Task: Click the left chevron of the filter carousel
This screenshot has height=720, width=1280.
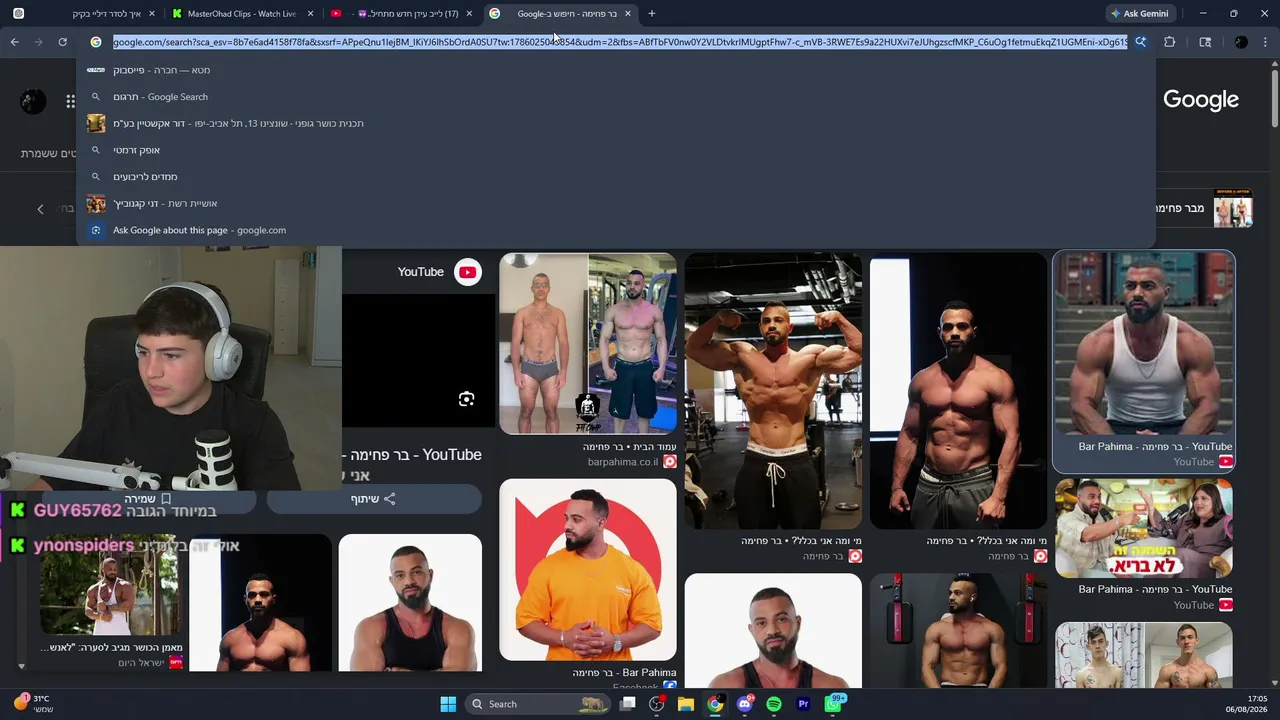Action: coord(40,208)
